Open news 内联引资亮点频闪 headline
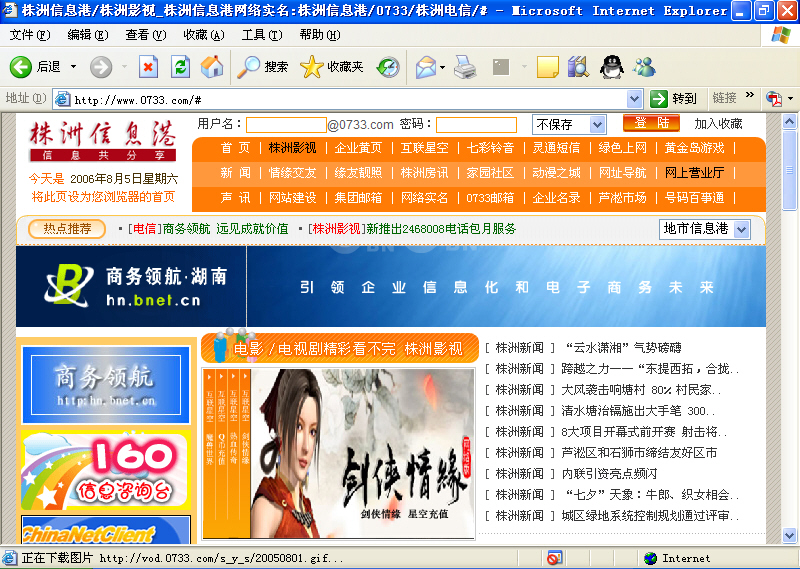The image size is (800, 569). coord(609,474)
